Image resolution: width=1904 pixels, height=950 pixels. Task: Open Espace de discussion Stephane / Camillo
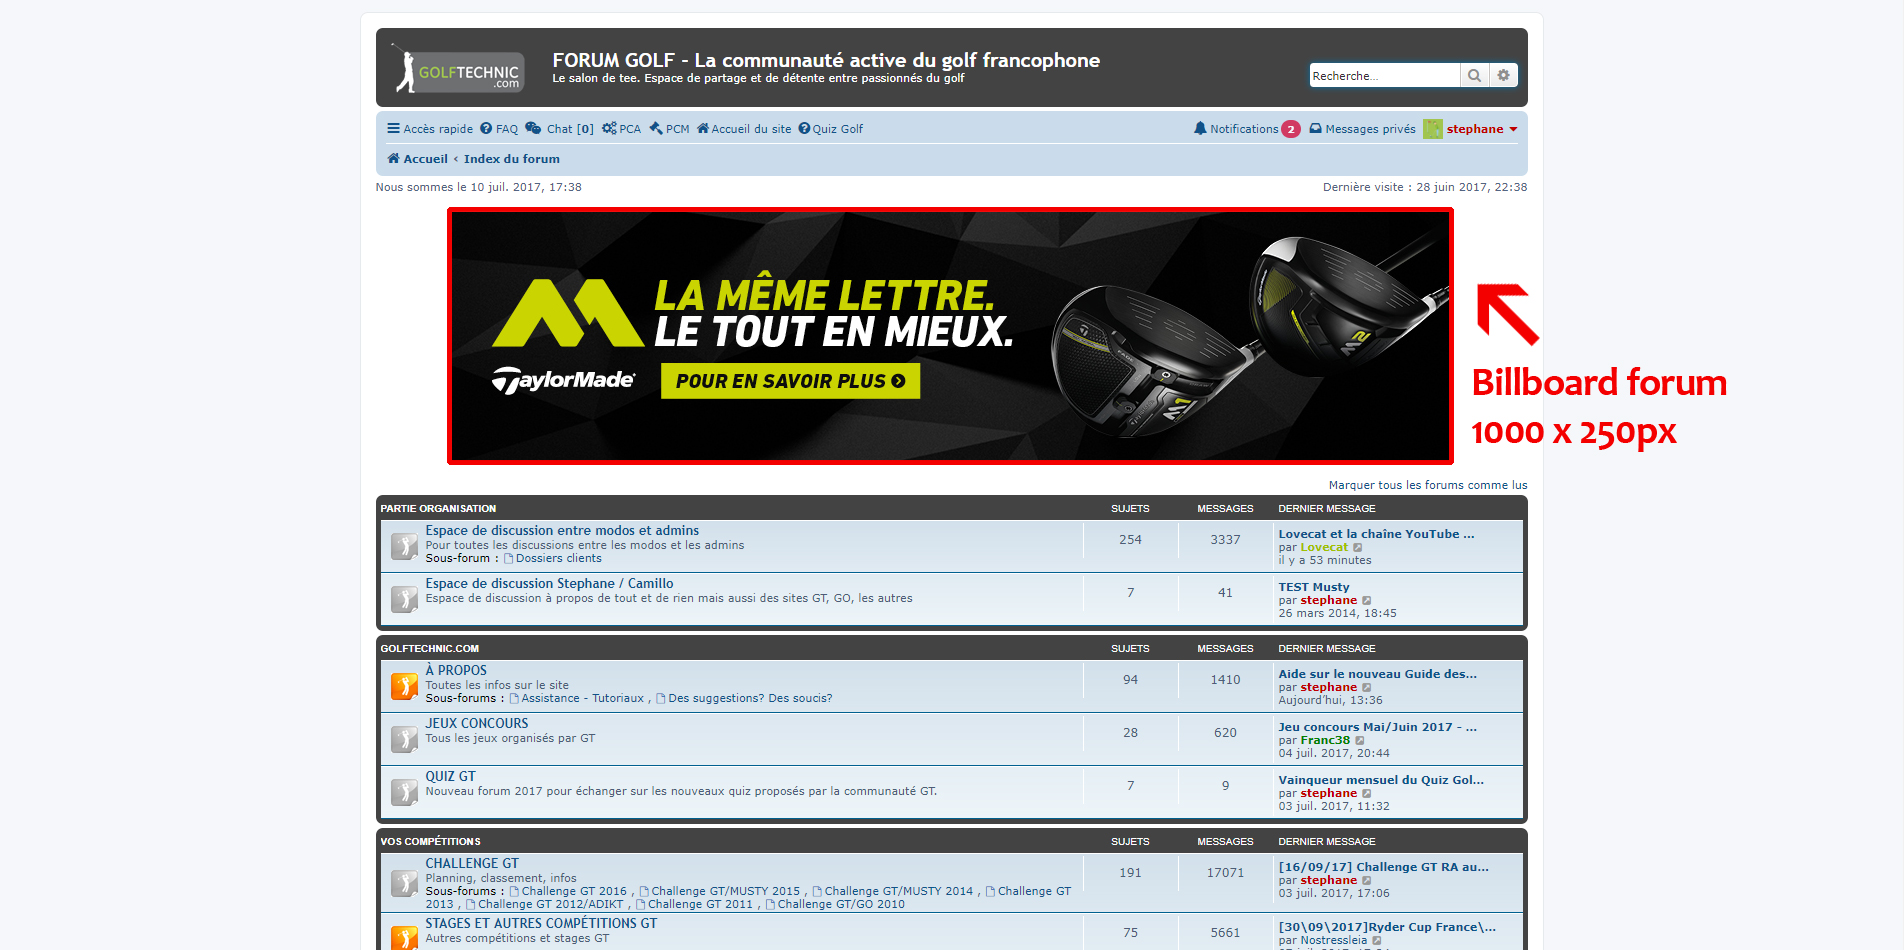(x=549, y=584)
